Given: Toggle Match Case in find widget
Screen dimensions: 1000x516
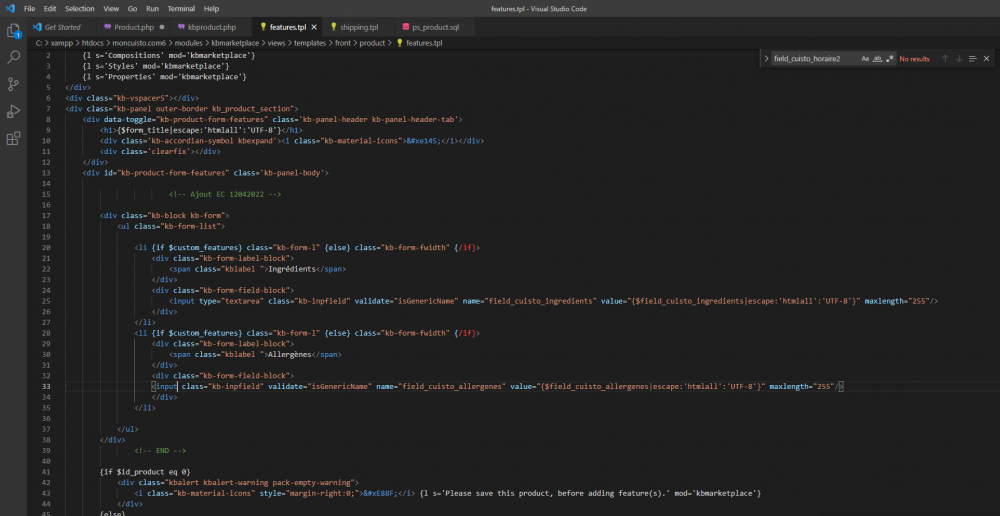Looking at the screenshot, I should pos(865,58).
